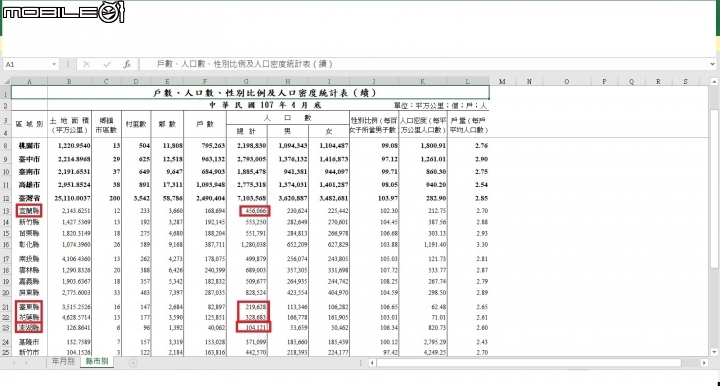
Task: Click the highlighted total cell 219,628
Action: coord(253,307)
